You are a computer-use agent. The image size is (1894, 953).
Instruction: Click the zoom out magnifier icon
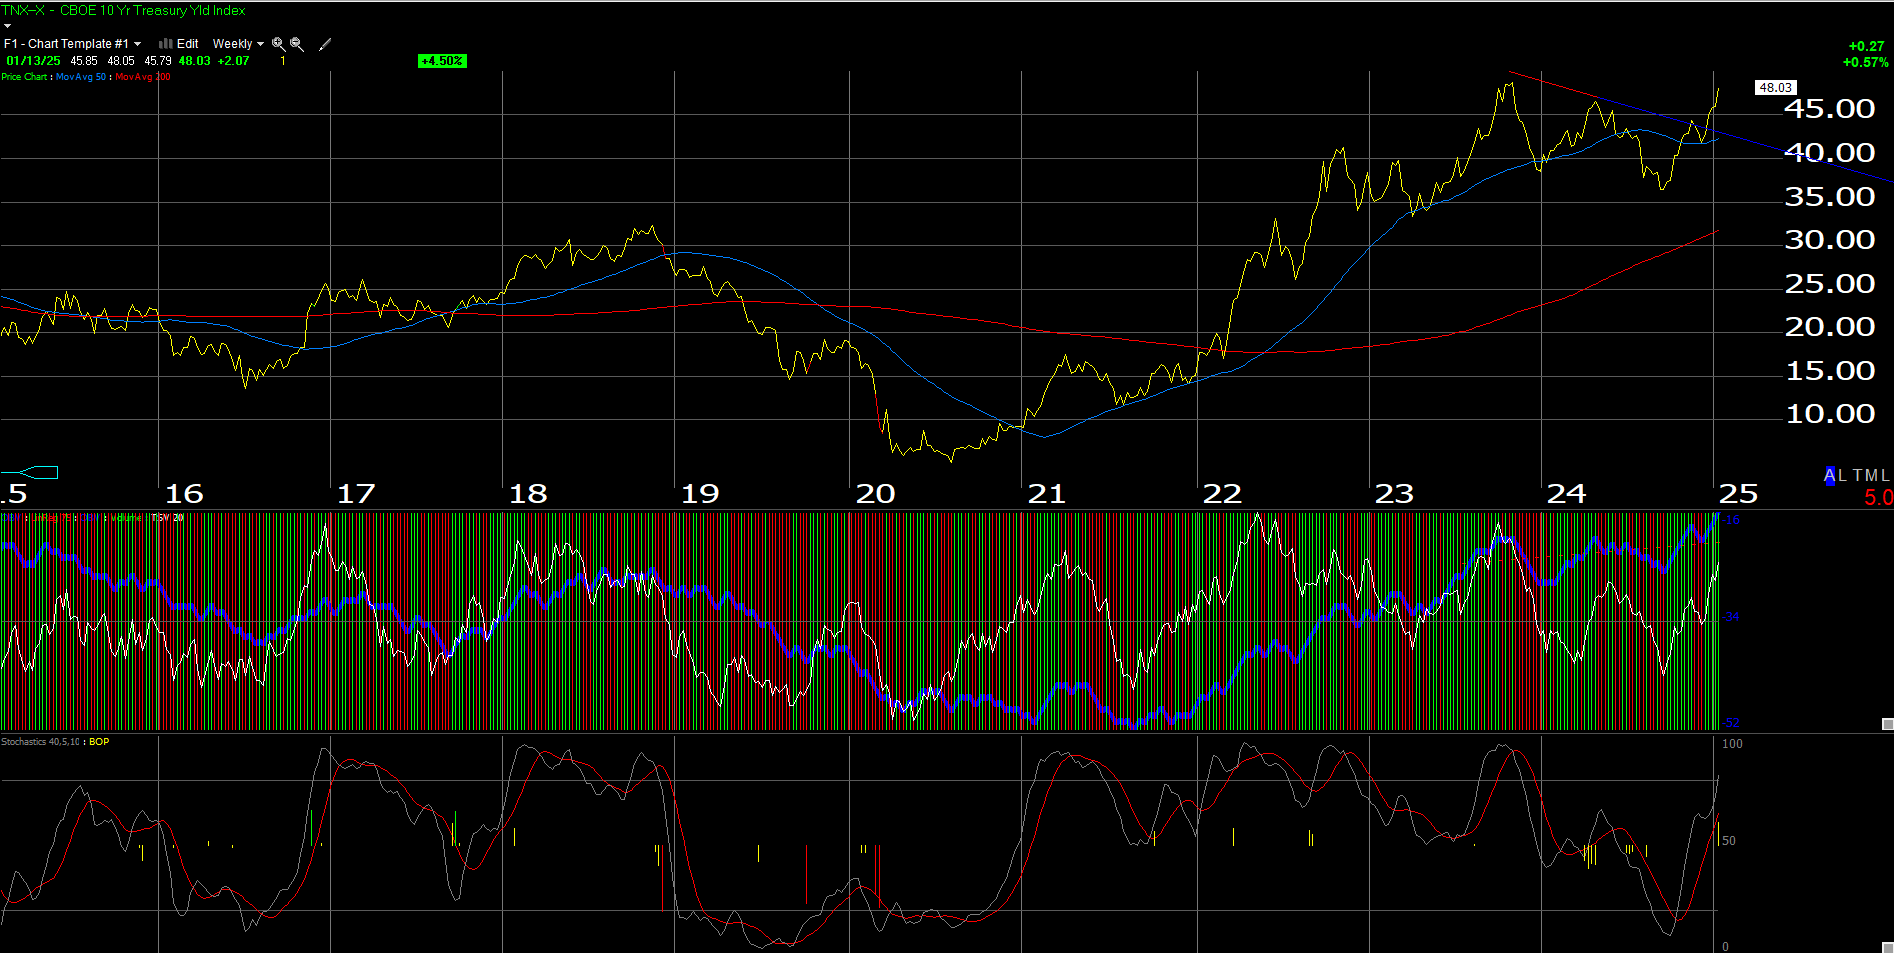[296, 44]
